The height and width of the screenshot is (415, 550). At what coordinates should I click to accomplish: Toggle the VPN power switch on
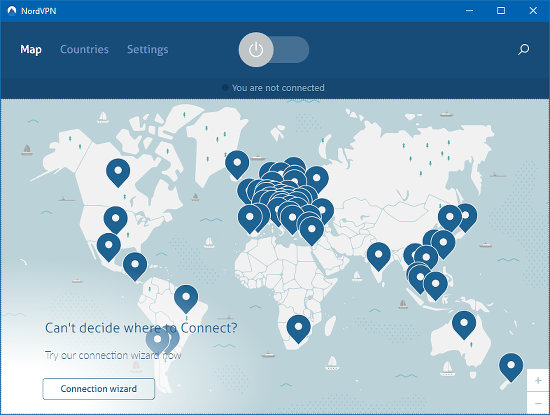click(x=274, y=49)
